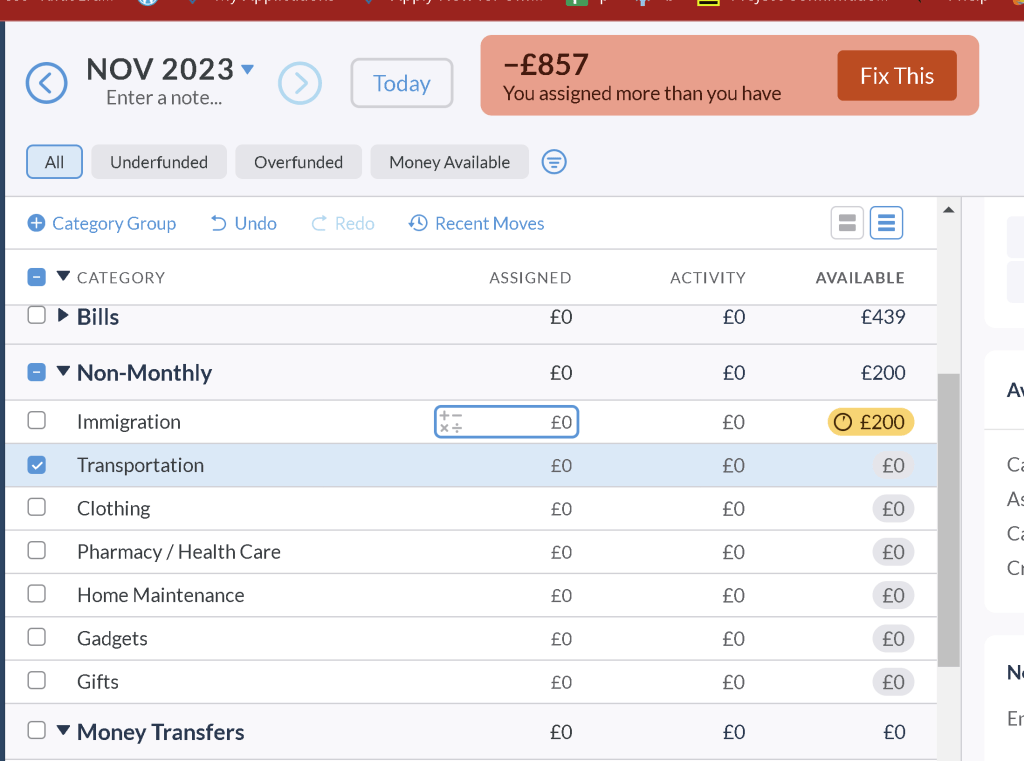Image resolution: width=1024 pixels, height=761 pixels.
Task: Switch to the comfortable row density view
Action: [x=847, y=223]
